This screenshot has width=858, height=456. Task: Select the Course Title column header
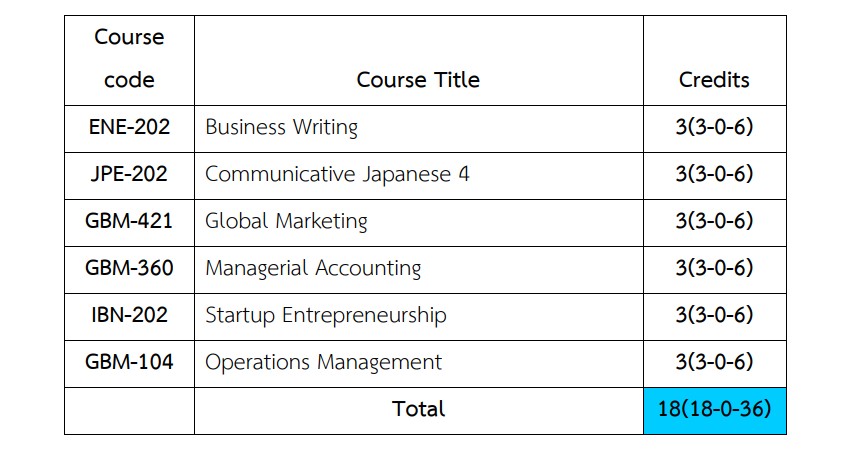coord(418,80)
